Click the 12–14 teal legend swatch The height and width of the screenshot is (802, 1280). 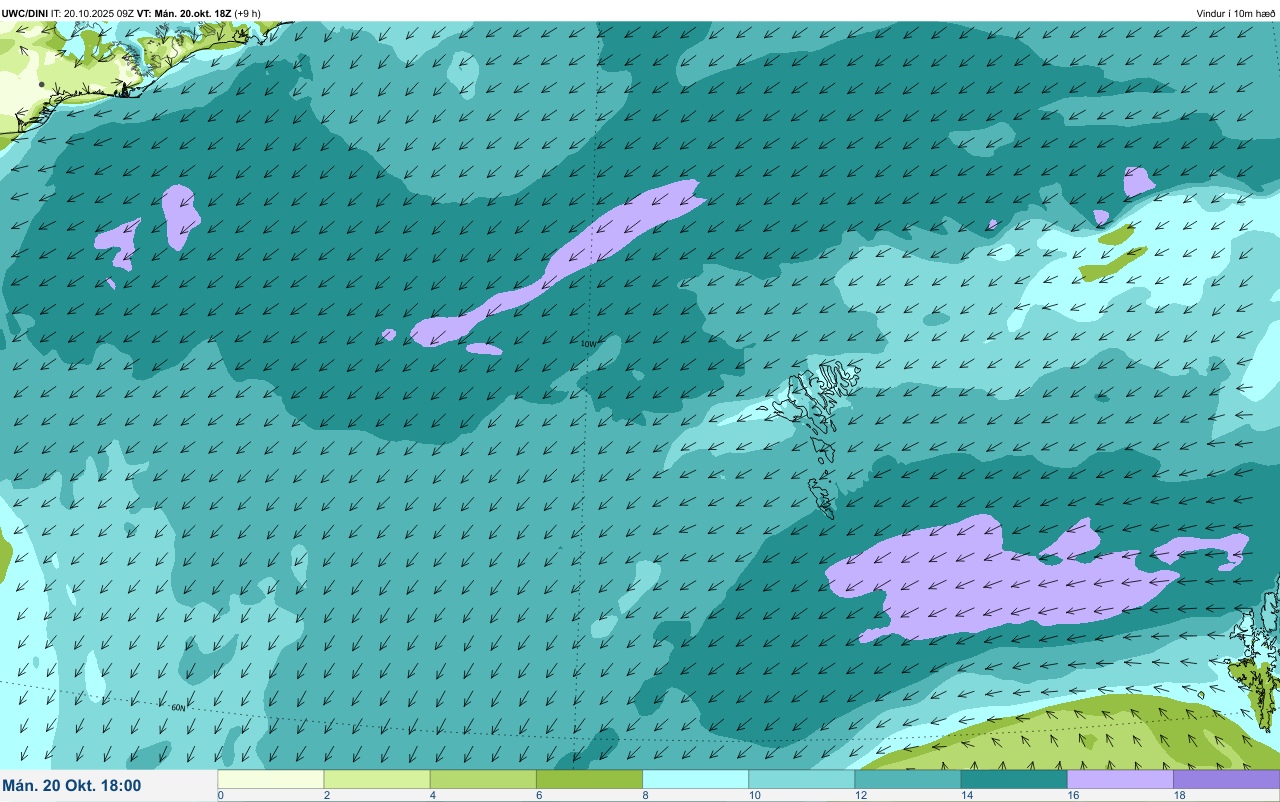[907, 779]
